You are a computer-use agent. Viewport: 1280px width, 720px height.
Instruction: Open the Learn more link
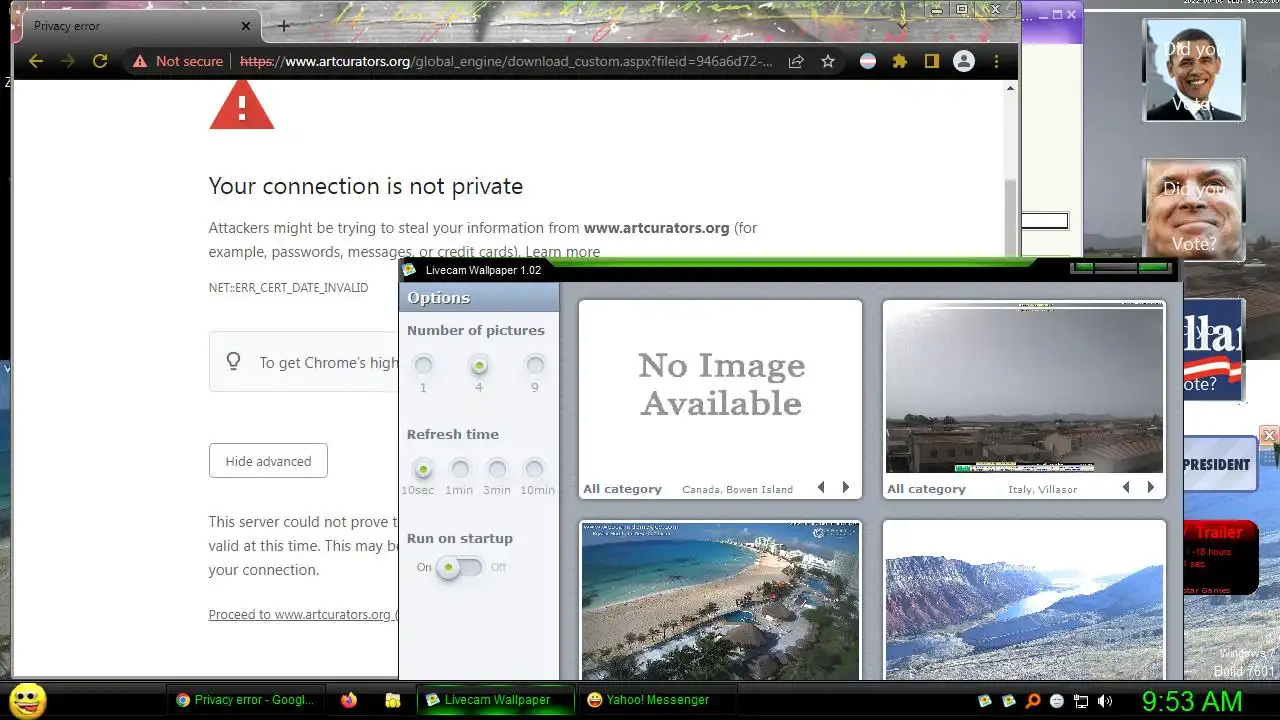click(563, 252)
